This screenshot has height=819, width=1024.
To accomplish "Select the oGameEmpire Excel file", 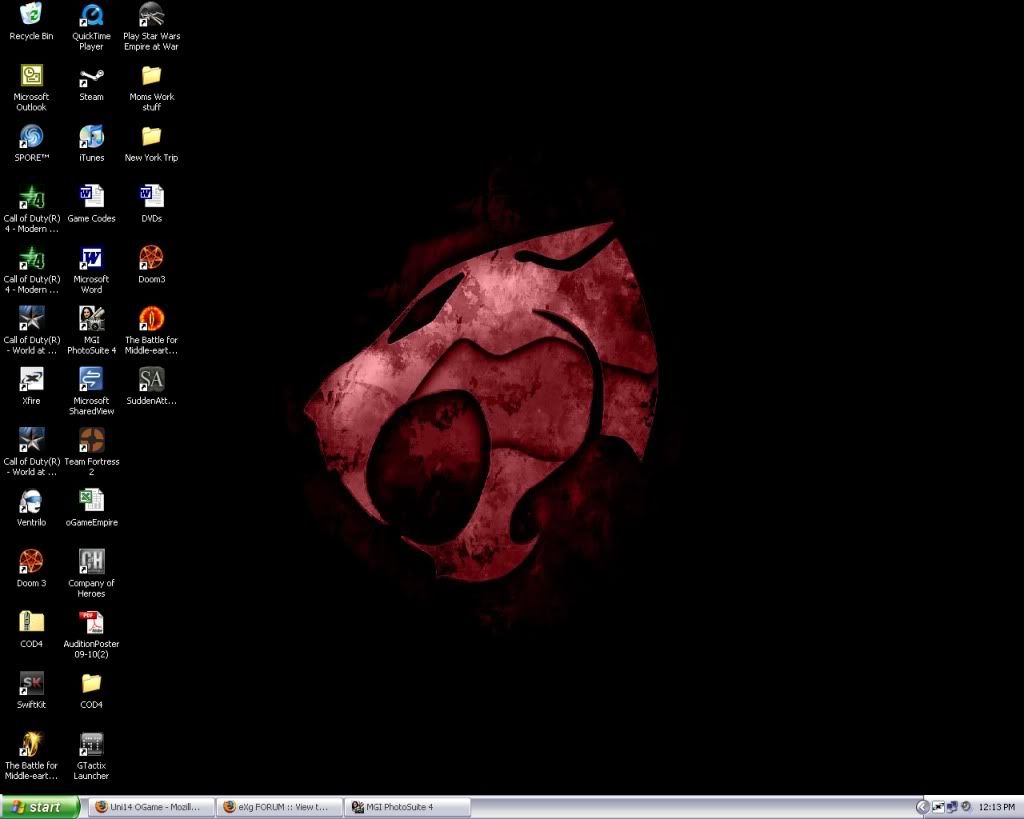I will tap(91, 500).
